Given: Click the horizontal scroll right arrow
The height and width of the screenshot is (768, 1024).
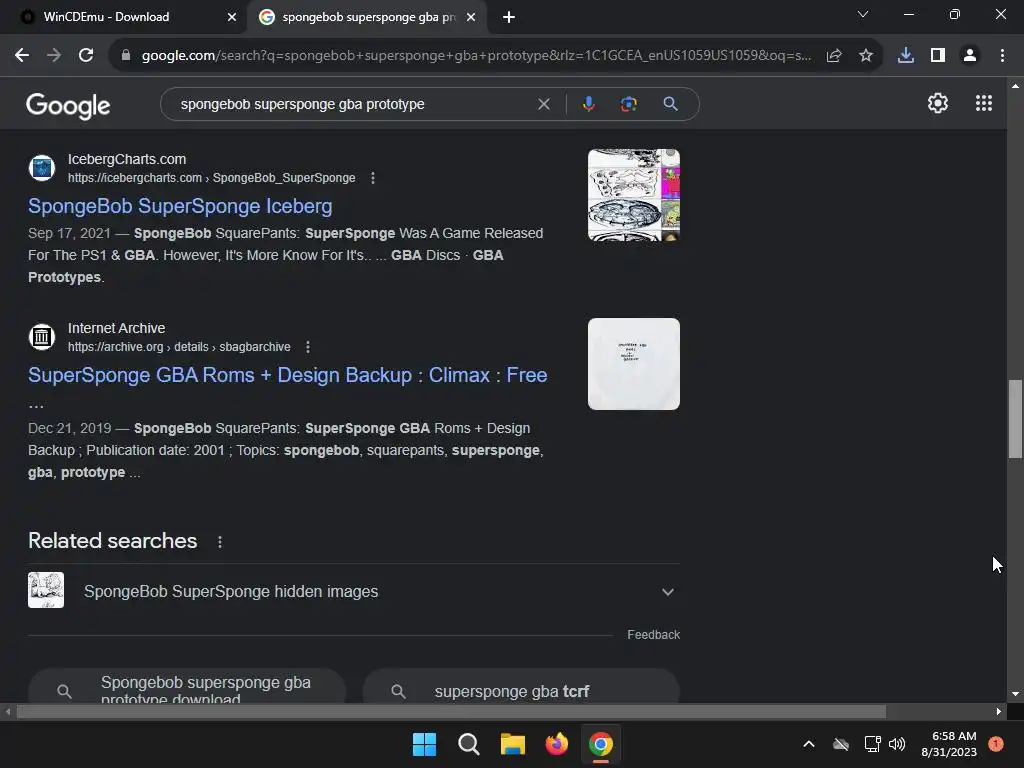Looking at the screenshot, I should pyautogui.click(x=999, y=712).
